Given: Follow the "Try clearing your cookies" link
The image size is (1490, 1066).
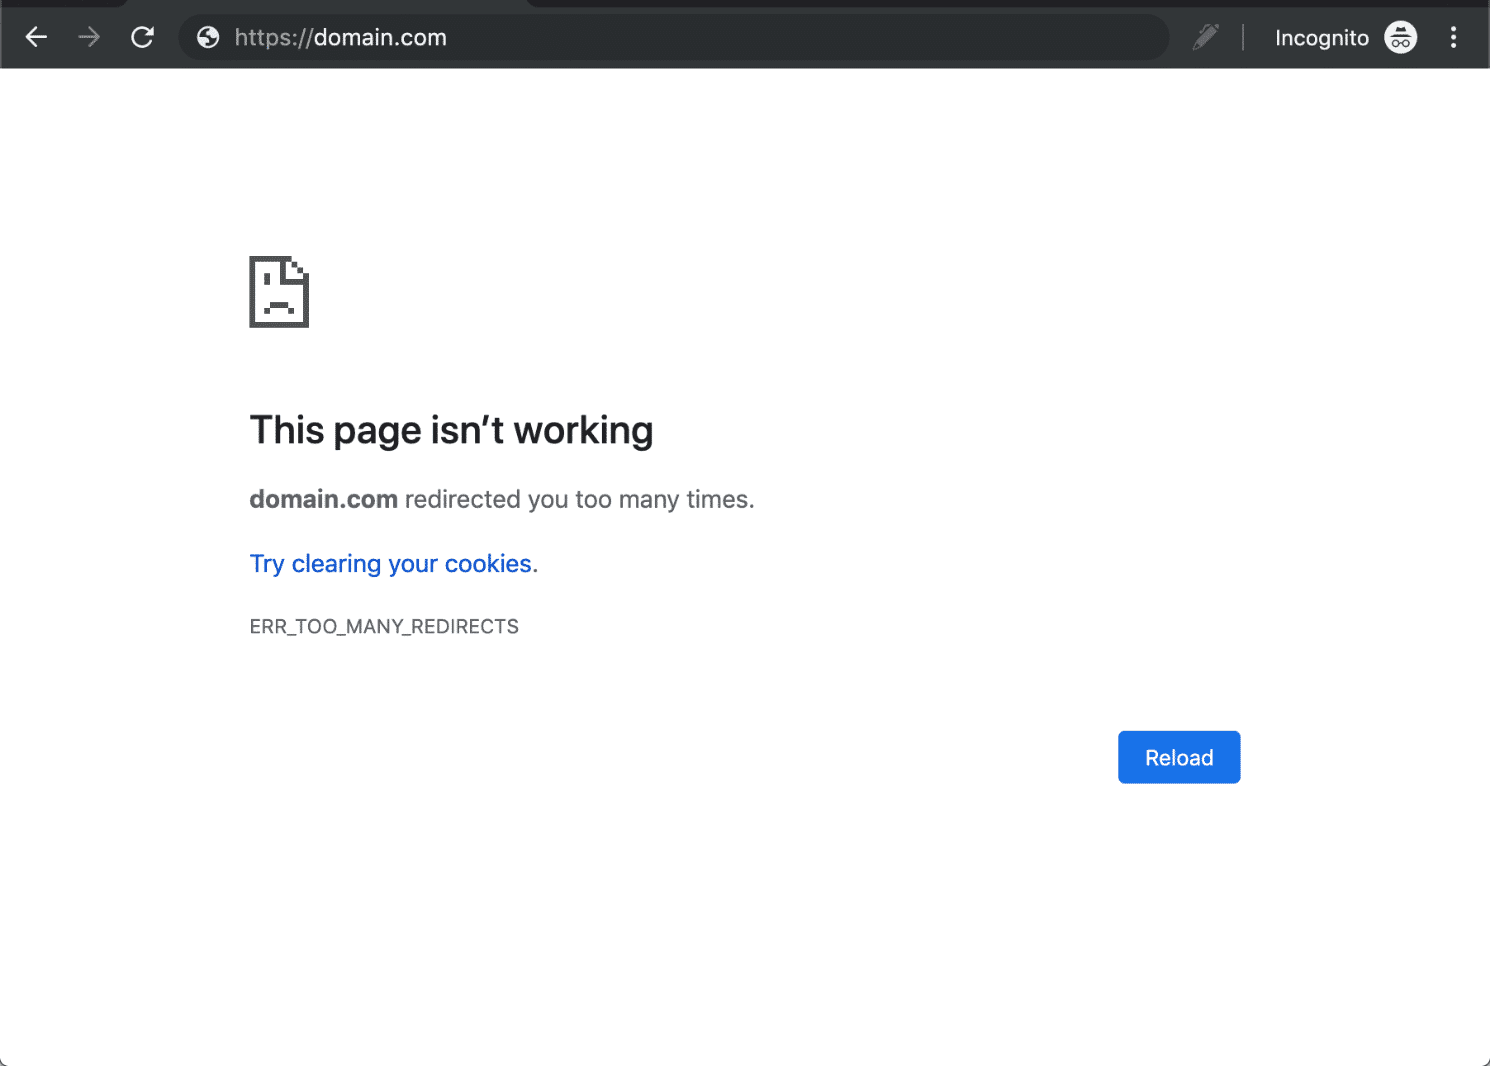Looking at the screenshot, I should click(x=391, y=564).
